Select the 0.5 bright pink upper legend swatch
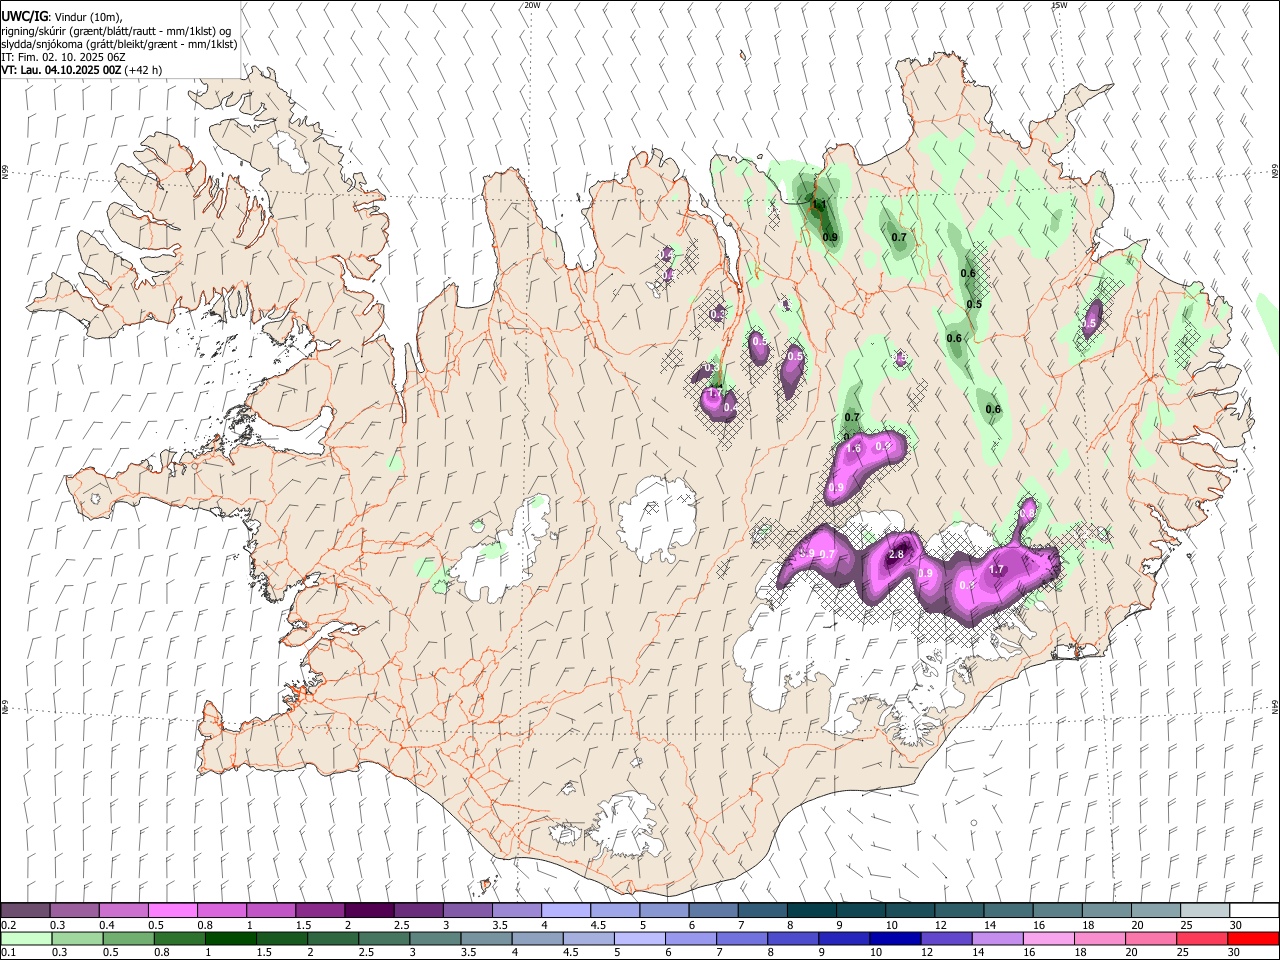Screen dimensions: 1280x960 coord(172,911)
